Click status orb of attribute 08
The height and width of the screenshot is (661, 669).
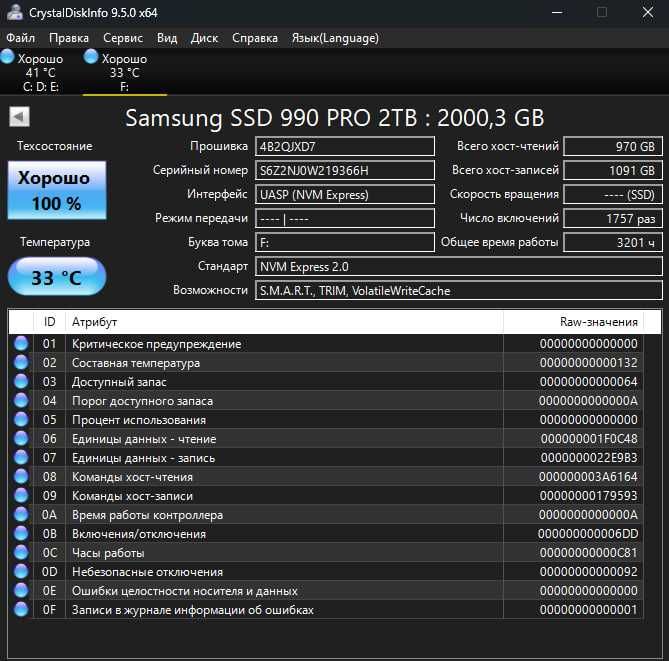(21, 476)
